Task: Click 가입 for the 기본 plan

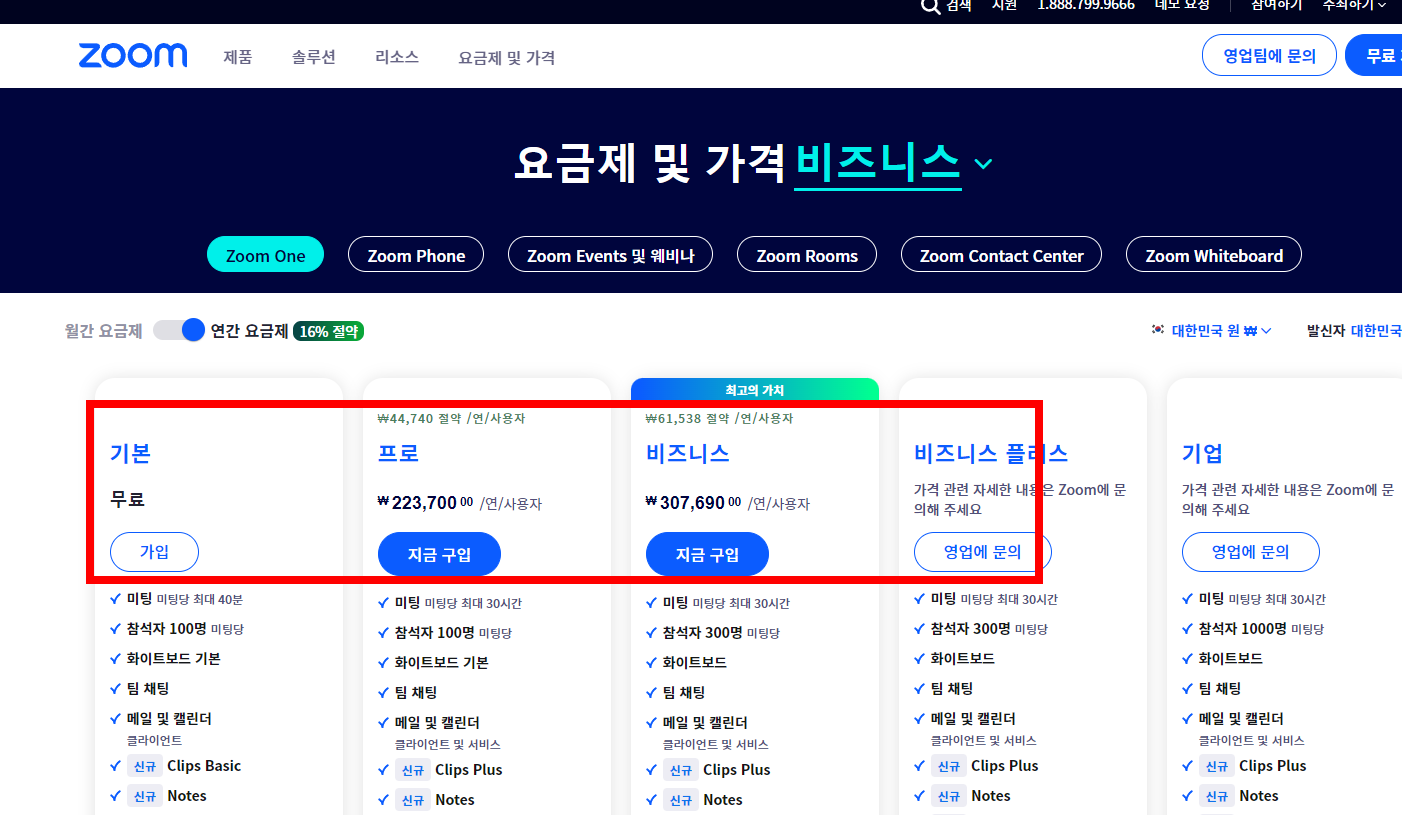Action: click(x=154, y=551)
